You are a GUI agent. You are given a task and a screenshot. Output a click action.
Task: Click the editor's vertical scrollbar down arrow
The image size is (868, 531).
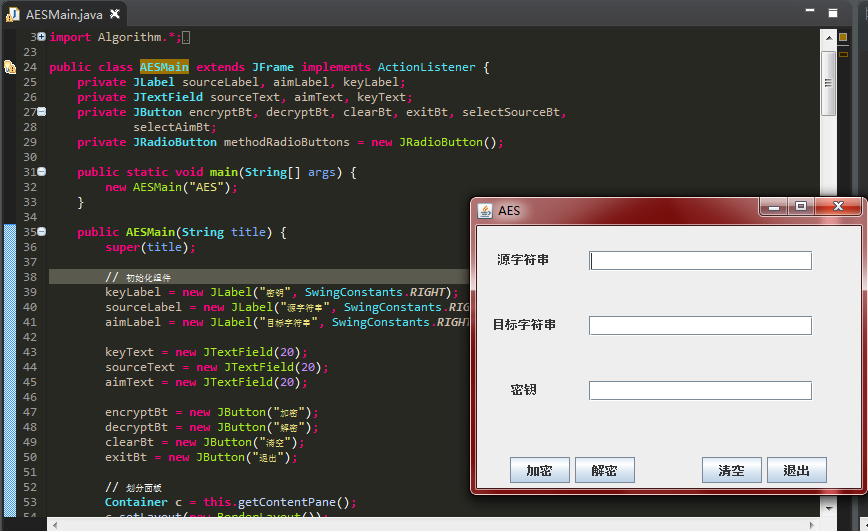click(829, 508)
